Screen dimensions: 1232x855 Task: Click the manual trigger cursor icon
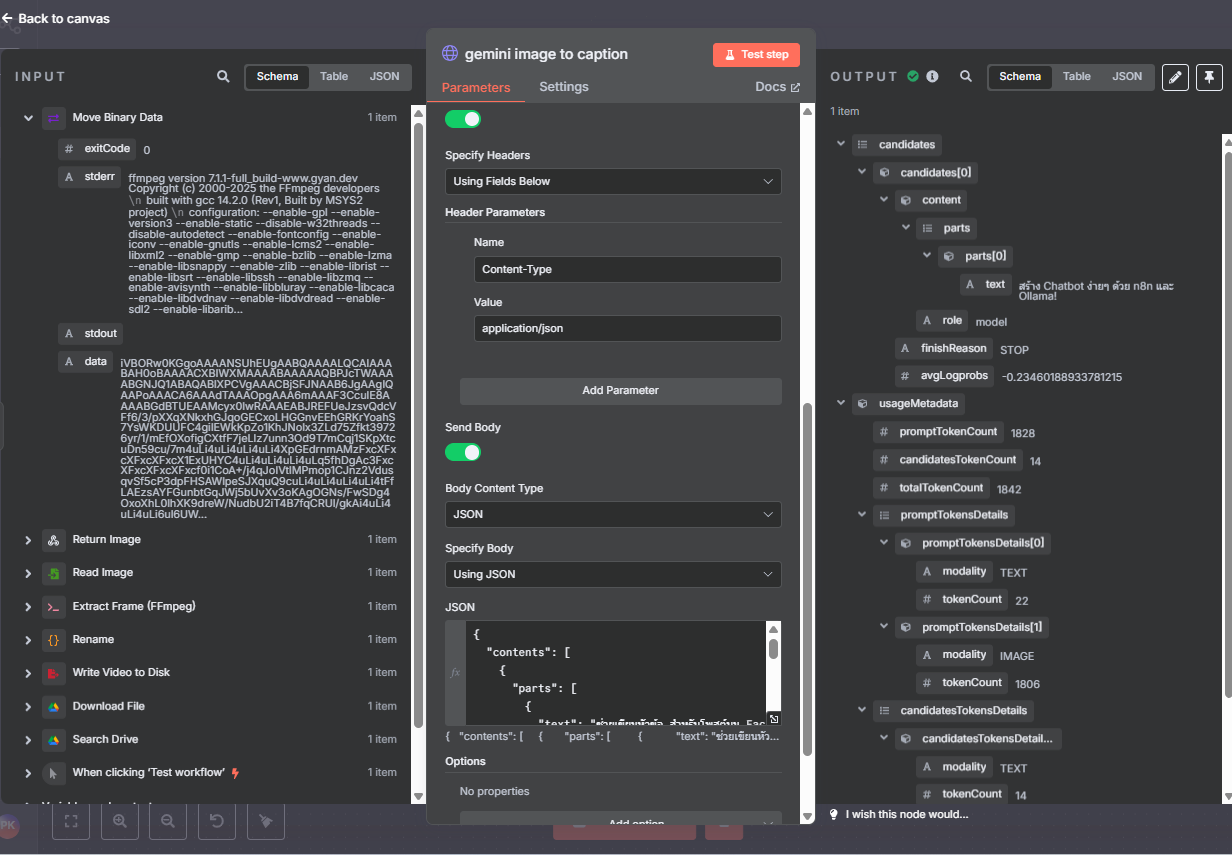click(x=54, y=773)
